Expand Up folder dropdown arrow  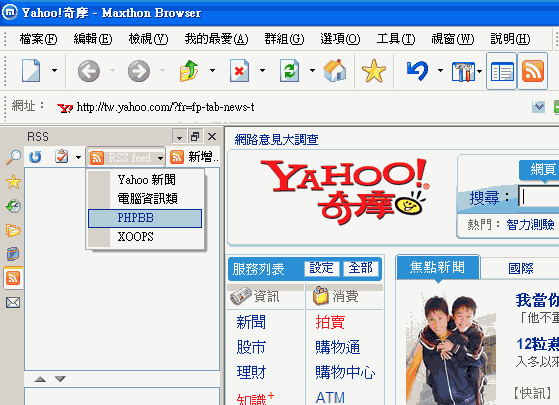point(212,71)
